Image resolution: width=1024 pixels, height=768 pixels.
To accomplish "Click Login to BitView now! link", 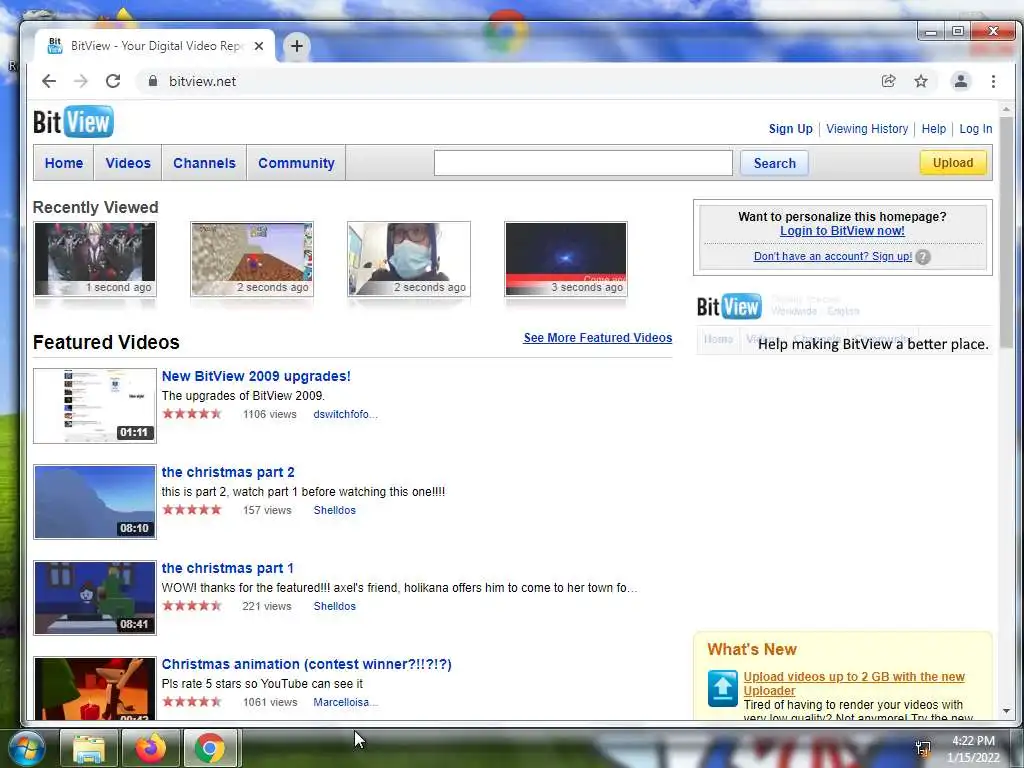I will tap(842, 231).
